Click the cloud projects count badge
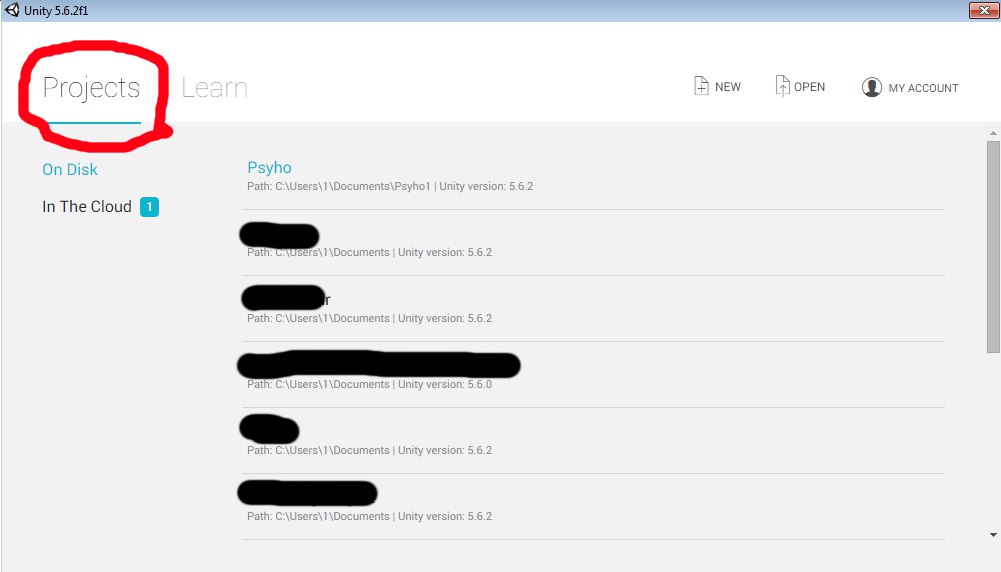The image size is (1001, 572). click(x=149, y=207)
